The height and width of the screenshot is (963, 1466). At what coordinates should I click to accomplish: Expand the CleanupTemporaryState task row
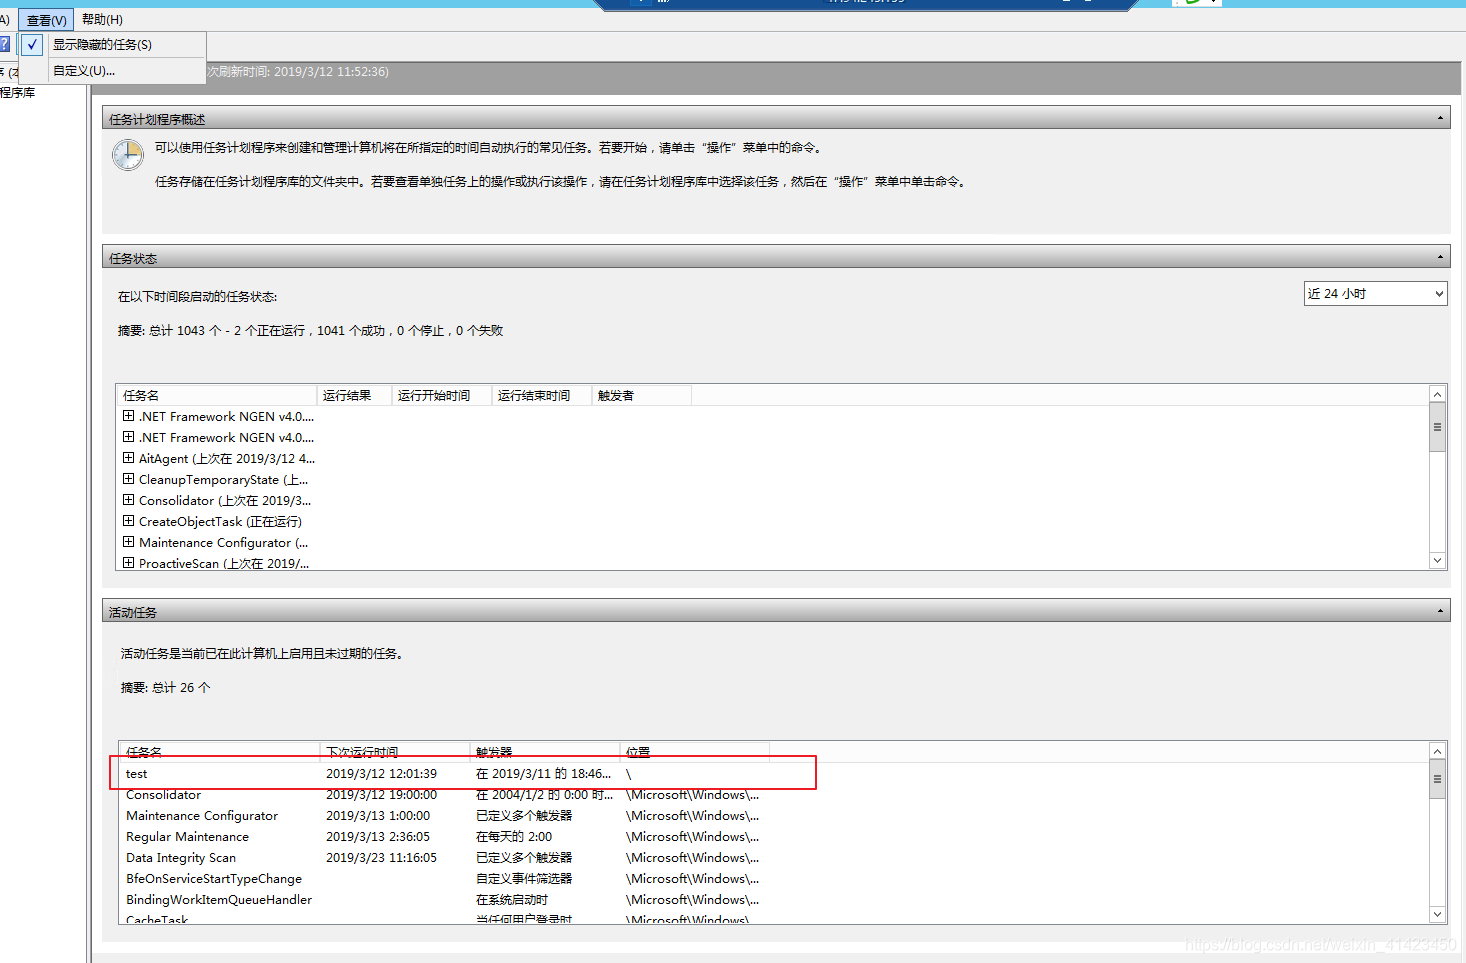128,479
